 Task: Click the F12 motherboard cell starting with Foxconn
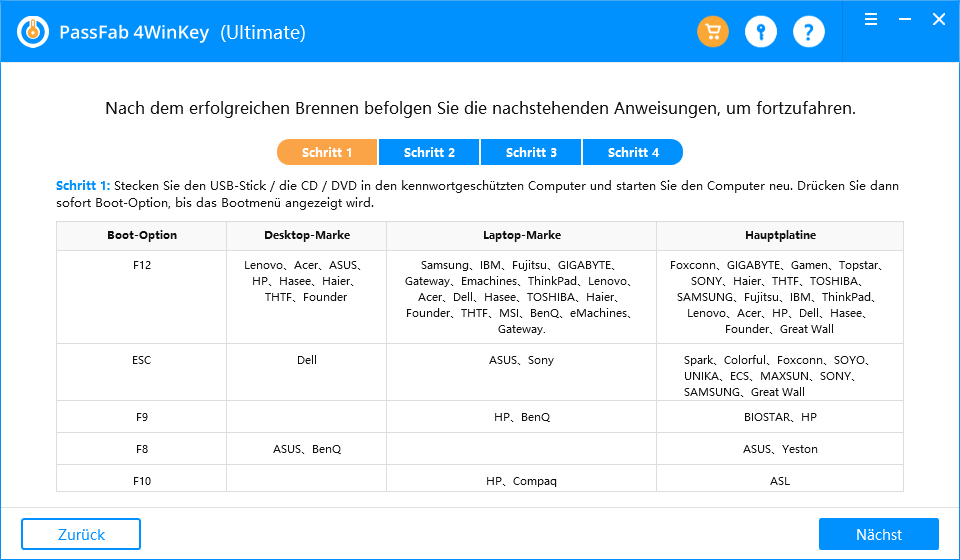click(780, 297)
